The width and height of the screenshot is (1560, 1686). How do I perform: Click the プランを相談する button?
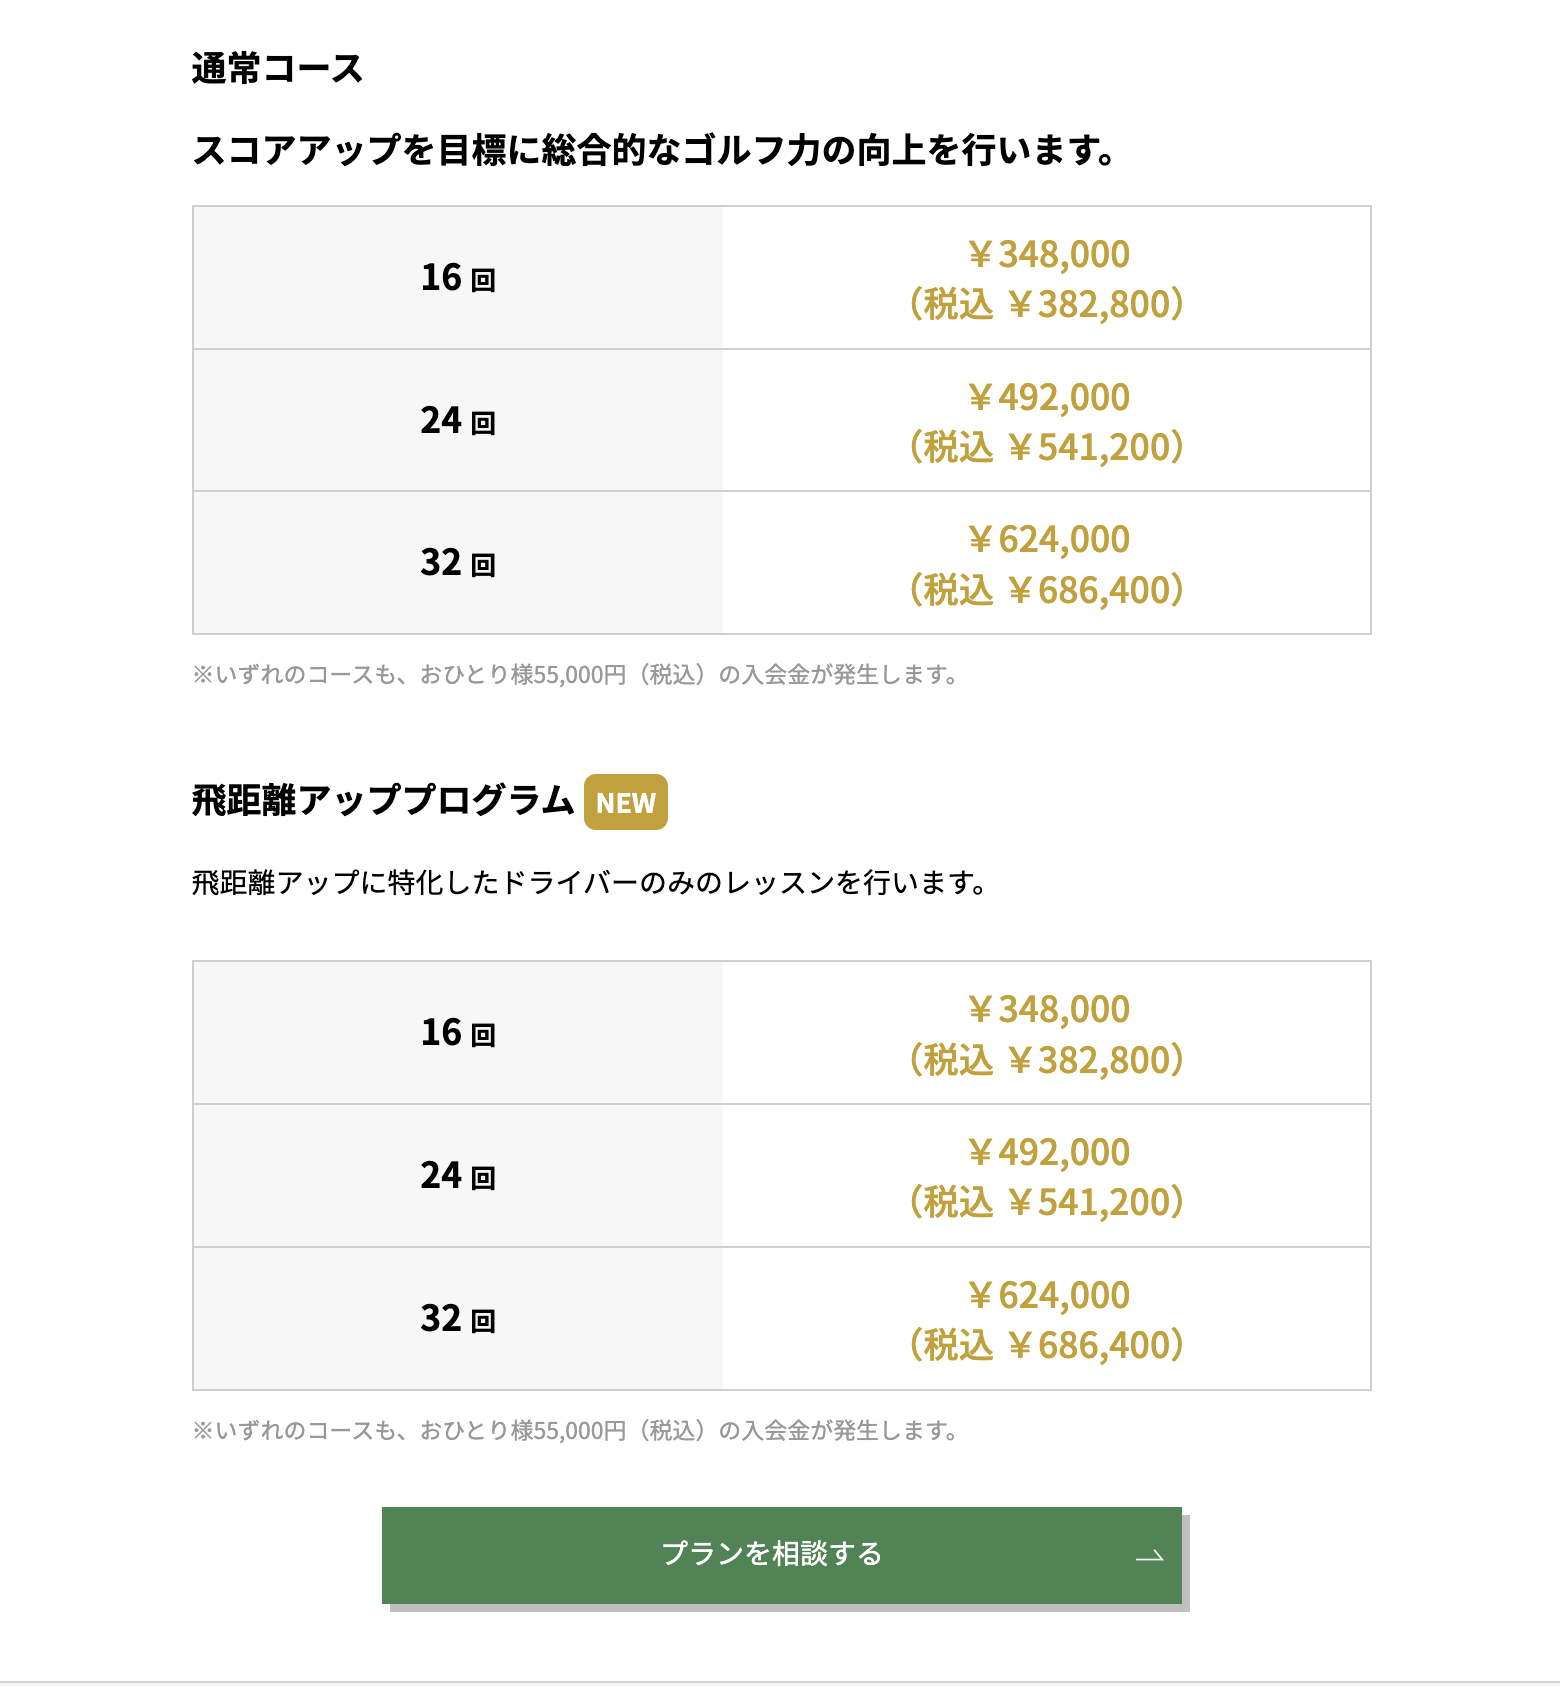pyautogui.click(x=771, y=1554)
